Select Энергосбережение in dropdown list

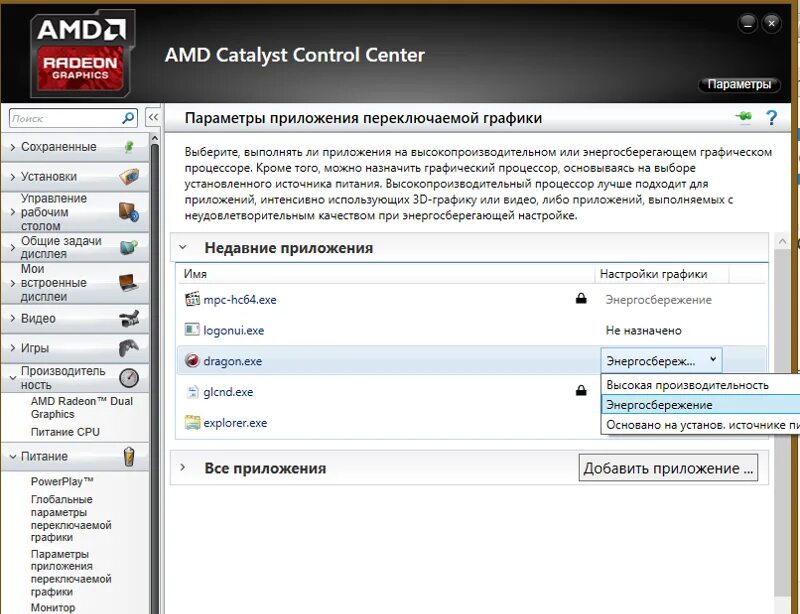tap(701, 405)
